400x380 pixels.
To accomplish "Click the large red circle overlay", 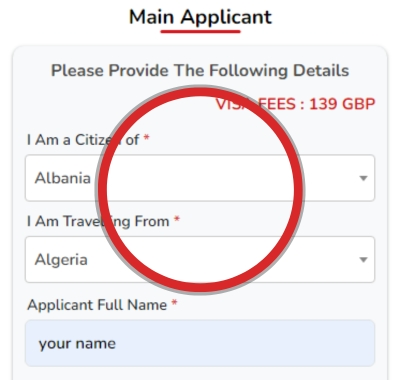I will (200, 190).
